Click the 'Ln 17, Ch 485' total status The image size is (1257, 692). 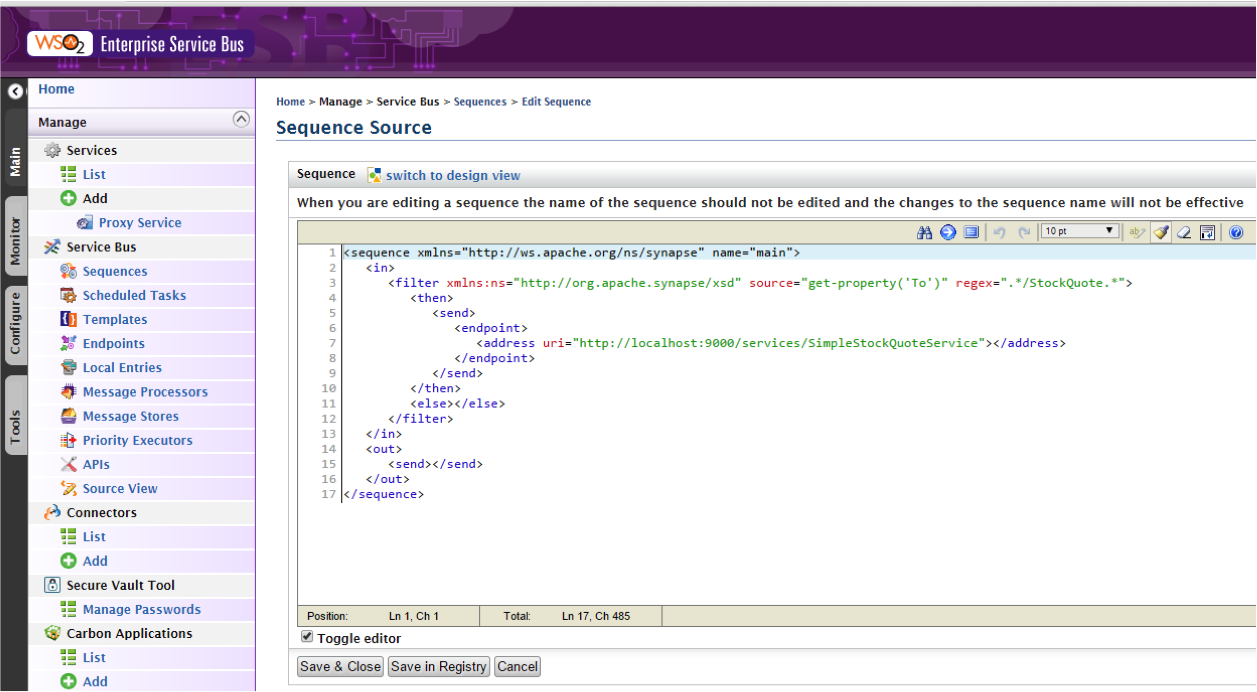[x=596, y=616]
